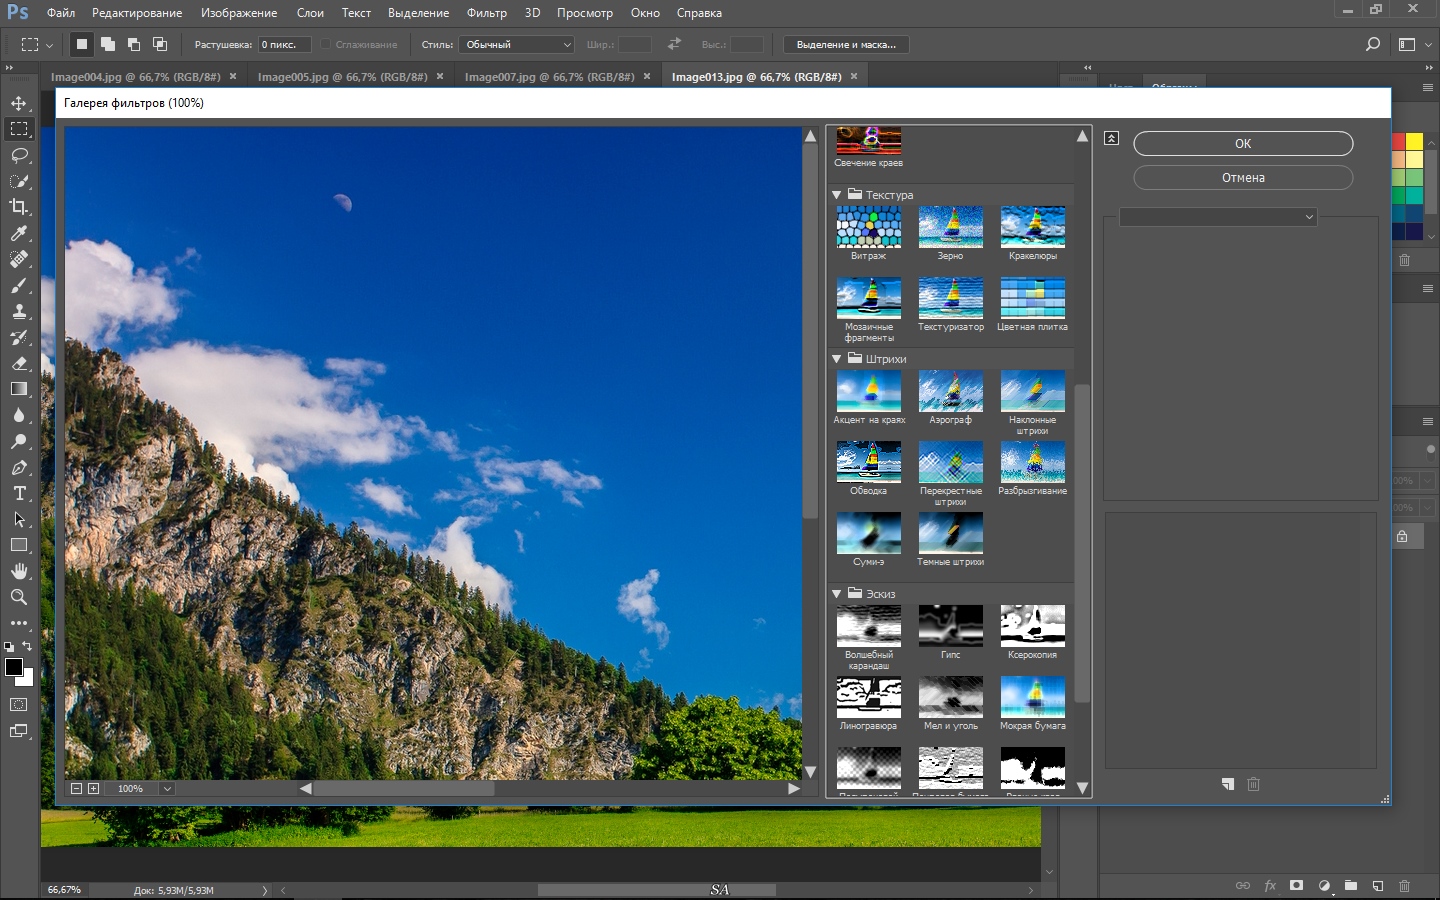The image size is (1440, 900).
Task: Select the Blur tool
Action: (19, 415)
